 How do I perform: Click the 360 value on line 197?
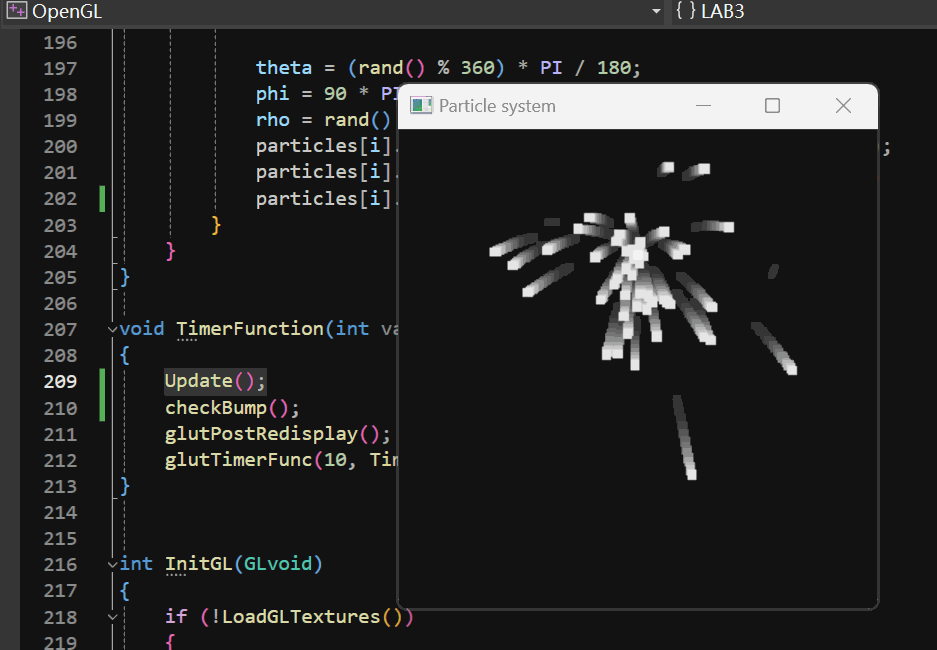click(x=477, y=68)
